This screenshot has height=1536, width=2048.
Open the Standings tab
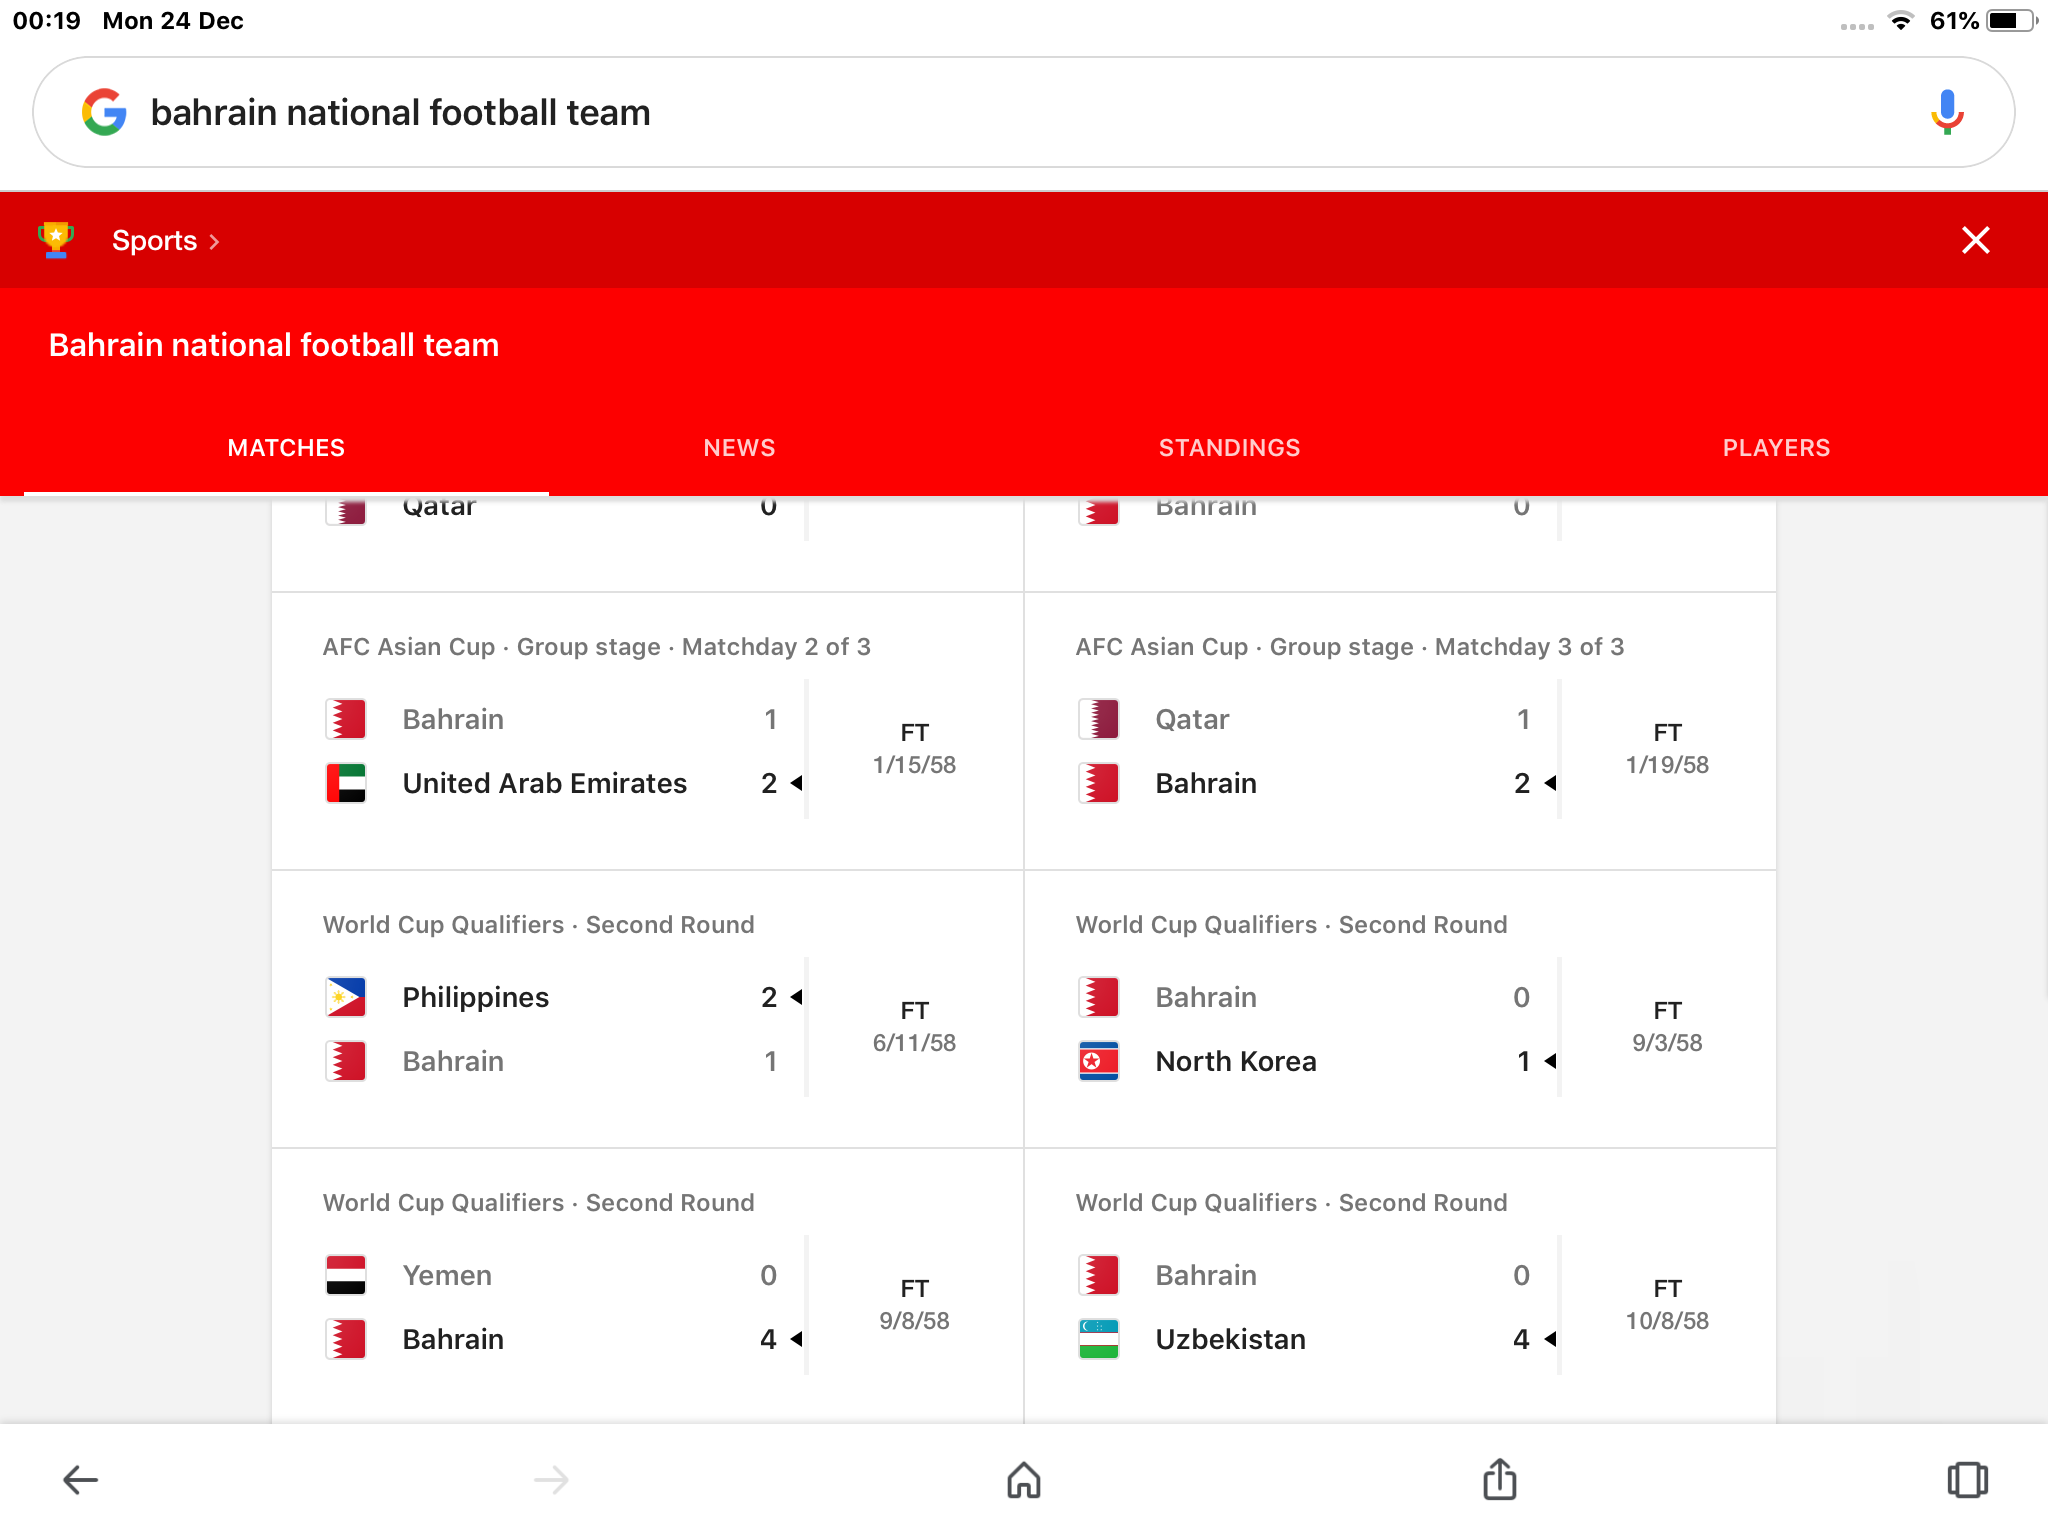pyautogui.click(x=1229, y=448)
